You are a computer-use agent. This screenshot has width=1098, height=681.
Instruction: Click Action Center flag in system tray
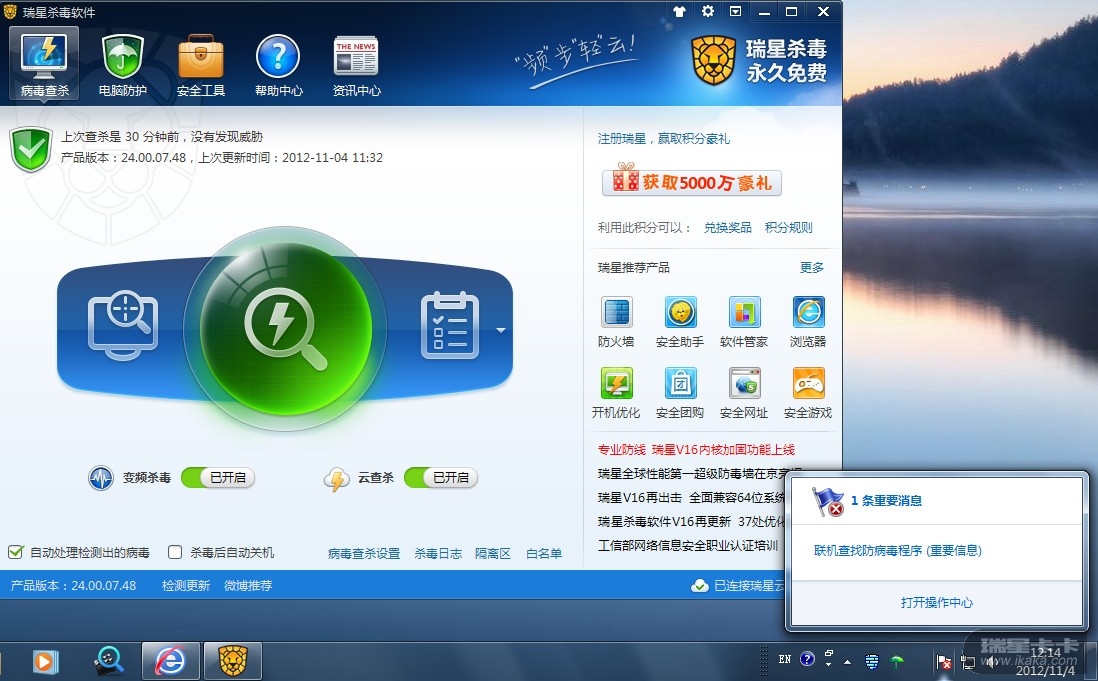(x=944, y=661)
